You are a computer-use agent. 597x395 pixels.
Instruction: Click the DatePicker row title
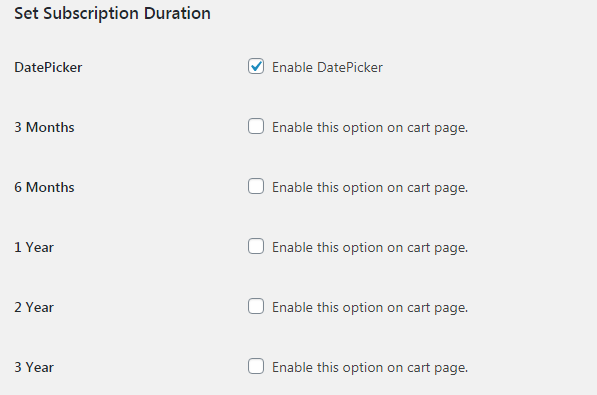48,67
